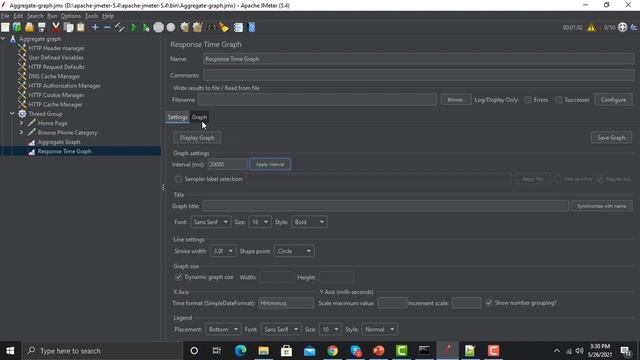Expand Browse Phone Category tree node

click(21, 132)
